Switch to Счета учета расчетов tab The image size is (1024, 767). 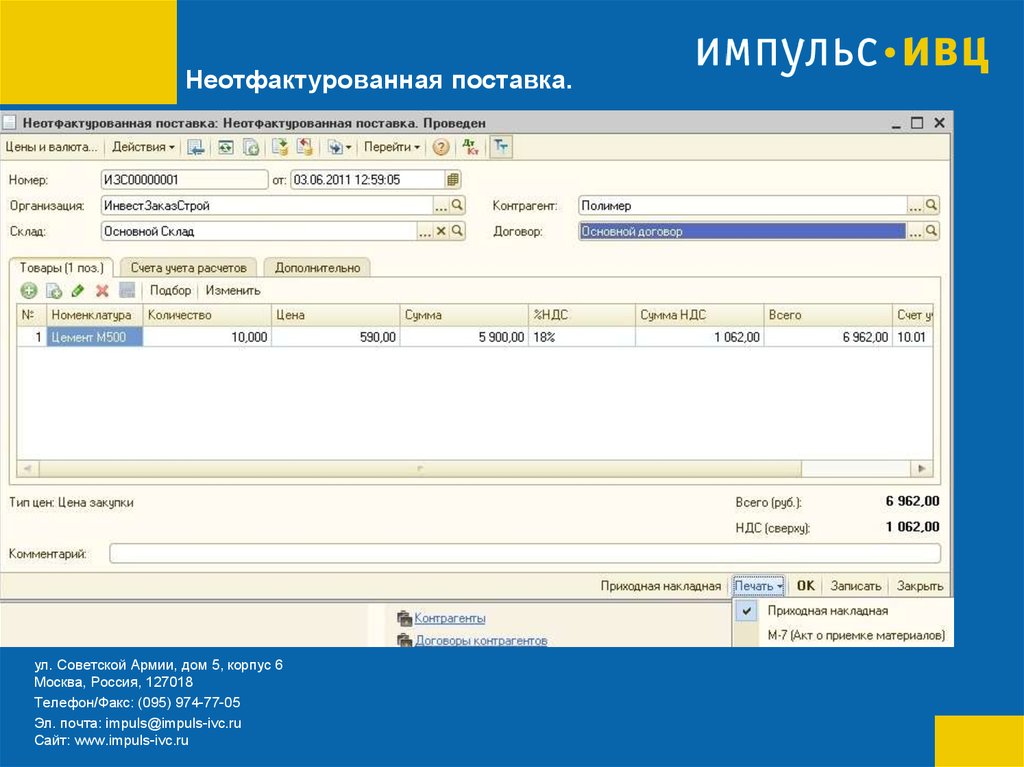tap(188, 268)
